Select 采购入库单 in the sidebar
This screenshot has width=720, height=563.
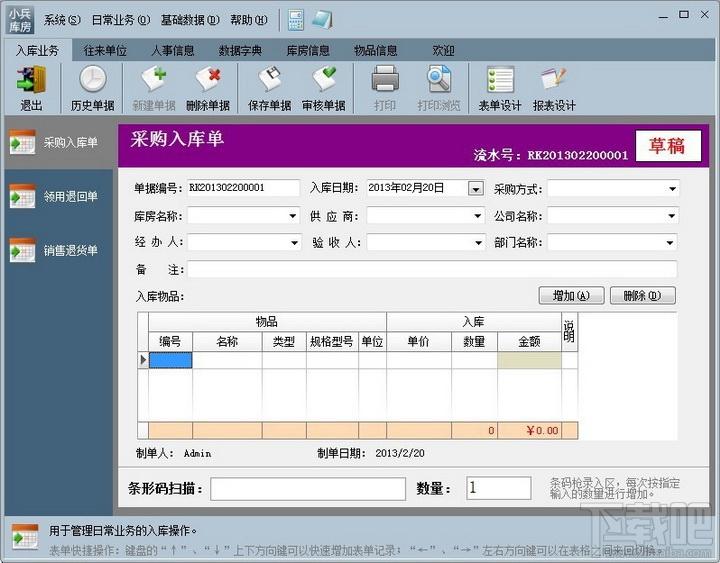click(59, 143)
